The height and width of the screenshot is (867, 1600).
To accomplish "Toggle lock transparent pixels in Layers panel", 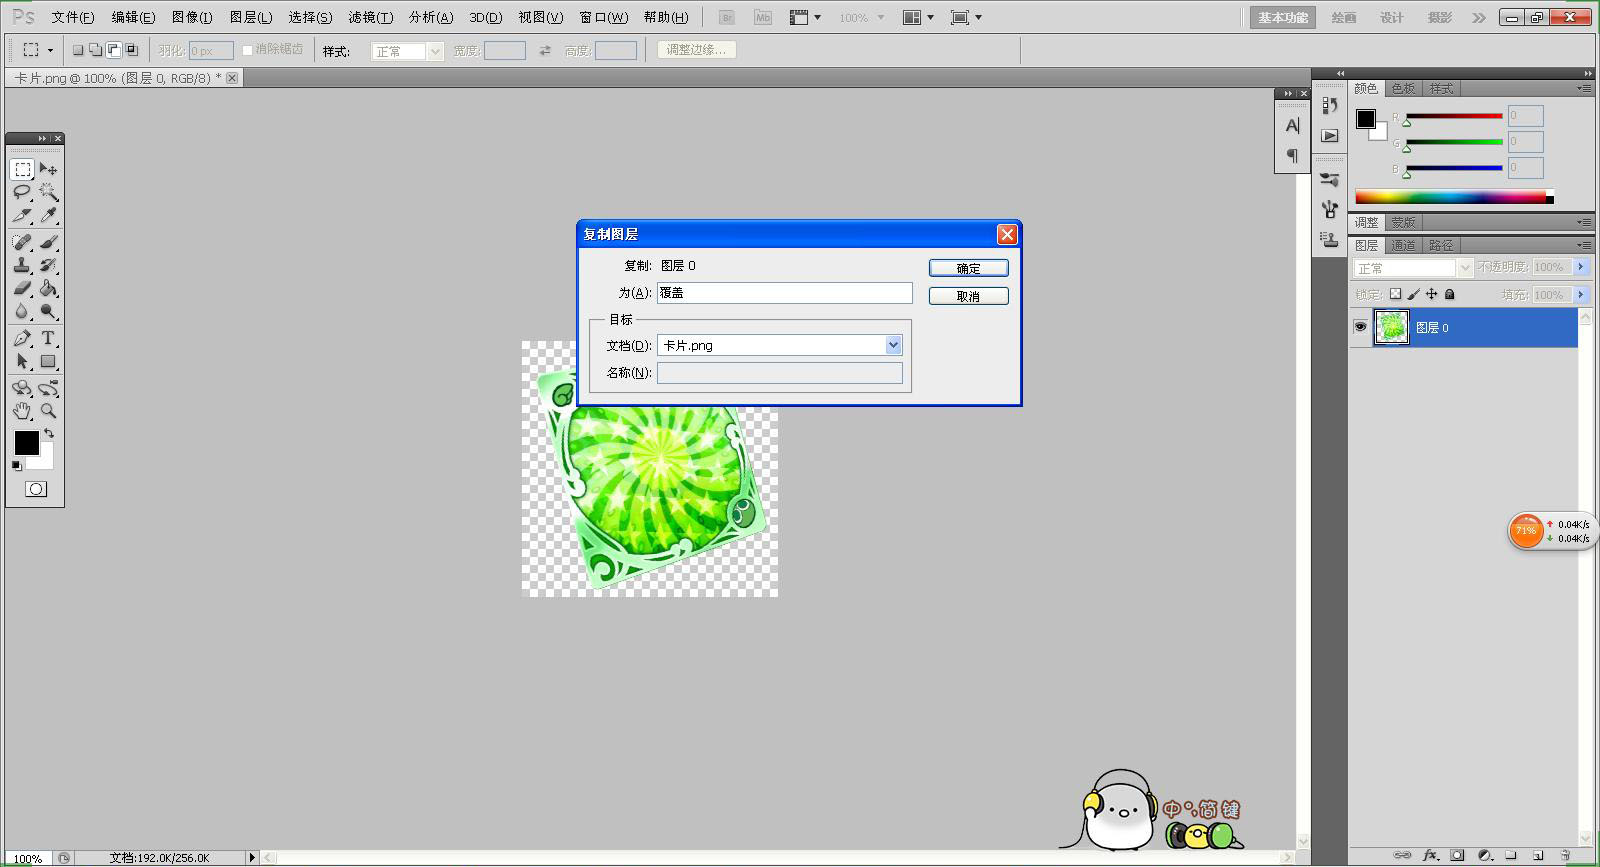I will (1395, 294).
